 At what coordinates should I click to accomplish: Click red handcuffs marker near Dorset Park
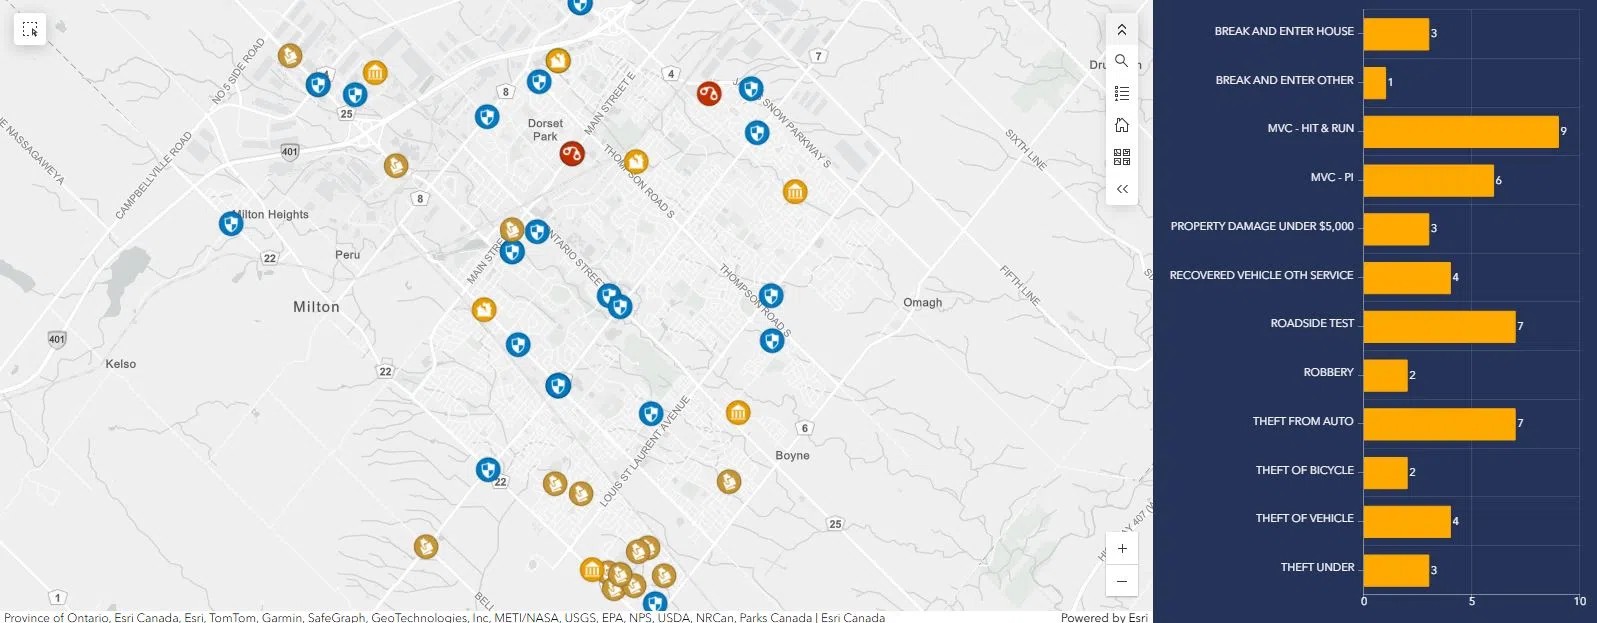[x=572, y=154]
